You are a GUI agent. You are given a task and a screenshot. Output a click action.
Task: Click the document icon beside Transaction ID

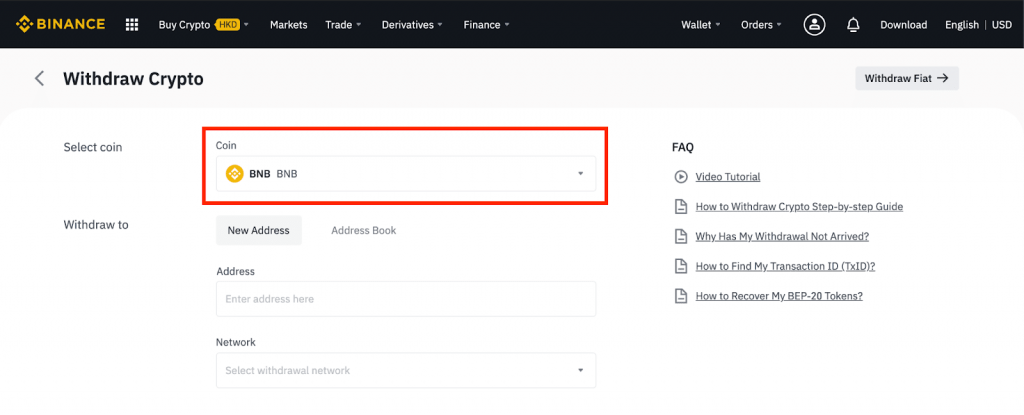(680, 266)
